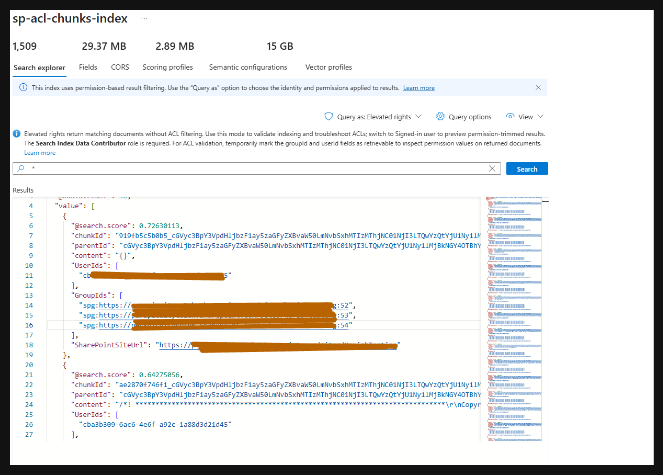
Task: Open the spg URL ending in :53
Action: click(224, 316)
